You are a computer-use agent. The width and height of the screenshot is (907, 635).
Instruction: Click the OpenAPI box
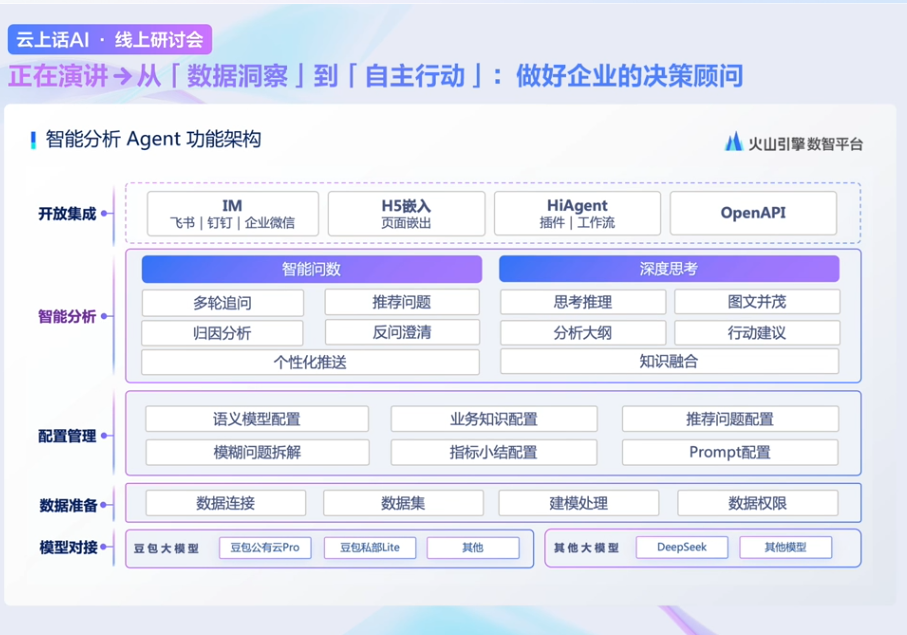753,213
